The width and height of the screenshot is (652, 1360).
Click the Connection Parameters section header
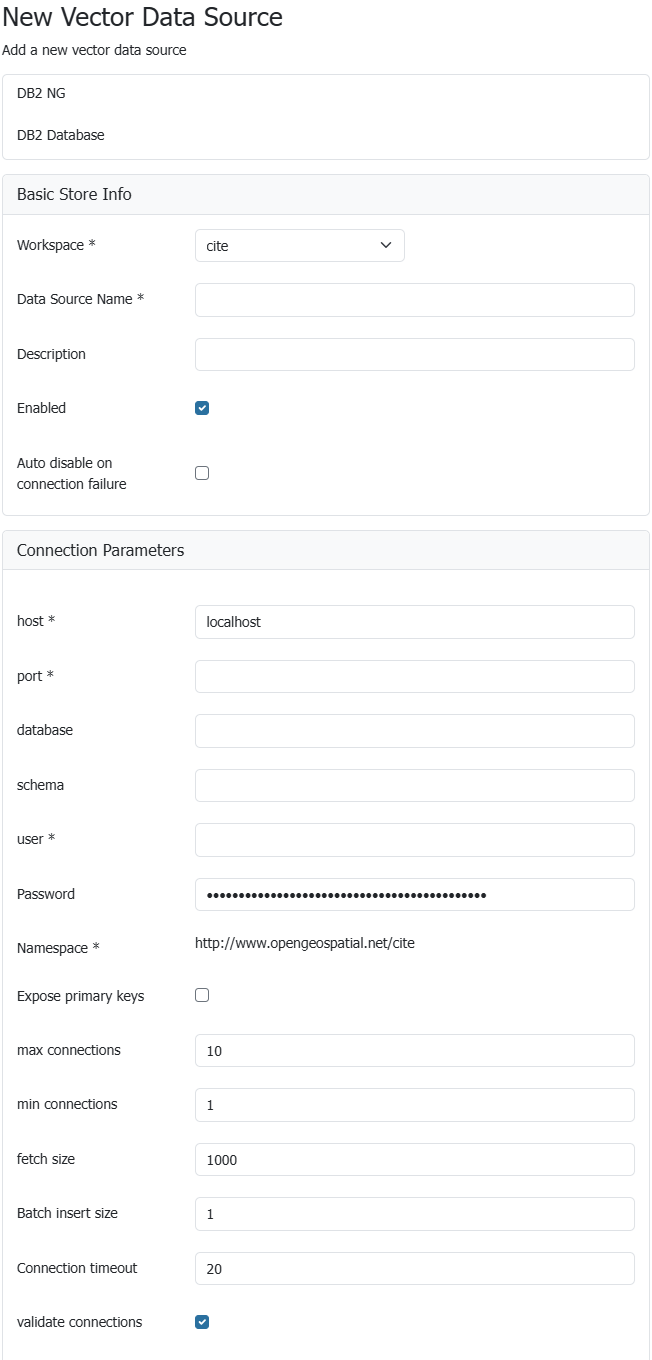100,550
